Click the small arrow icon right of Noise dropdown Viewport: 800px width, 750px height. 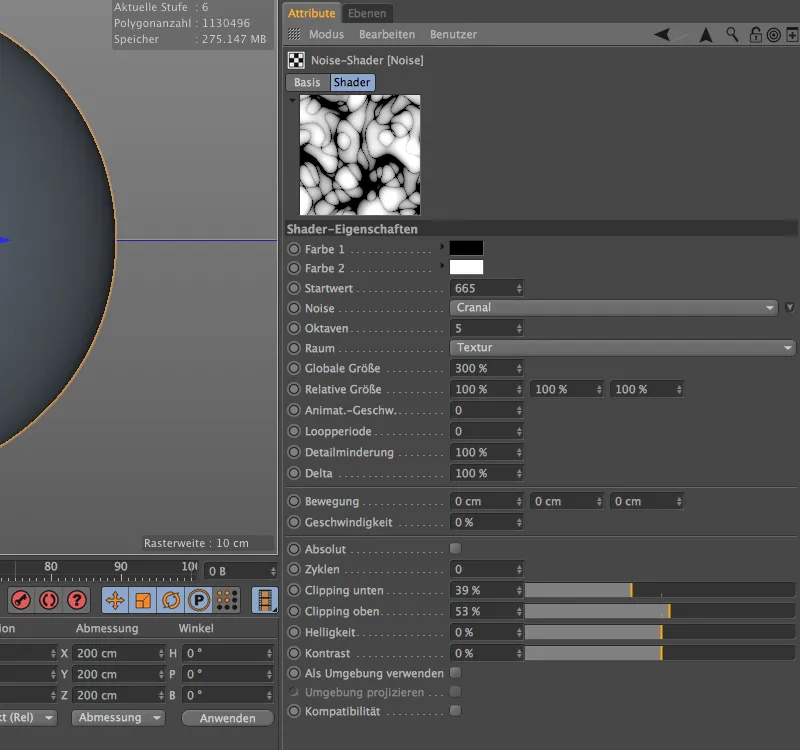click(789, 308)
